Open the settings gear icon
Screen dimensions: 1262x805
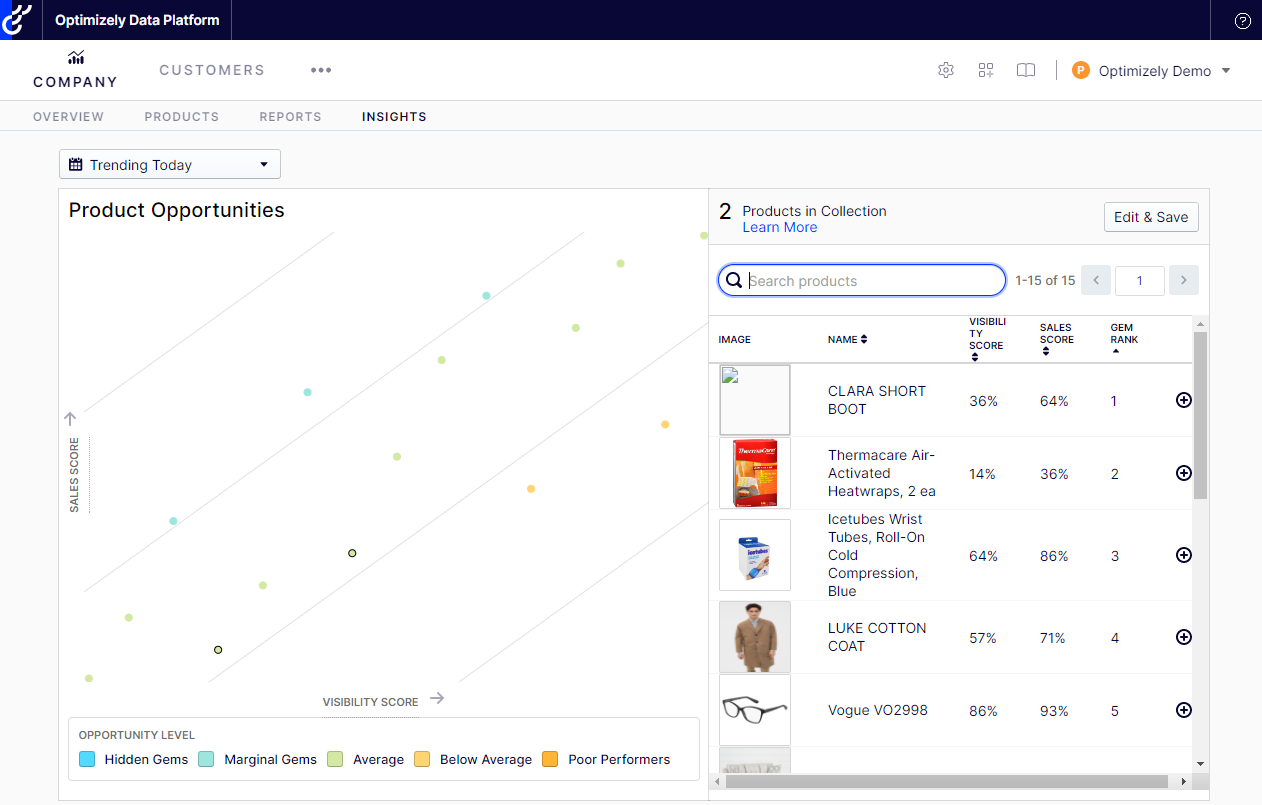[946, 70]
